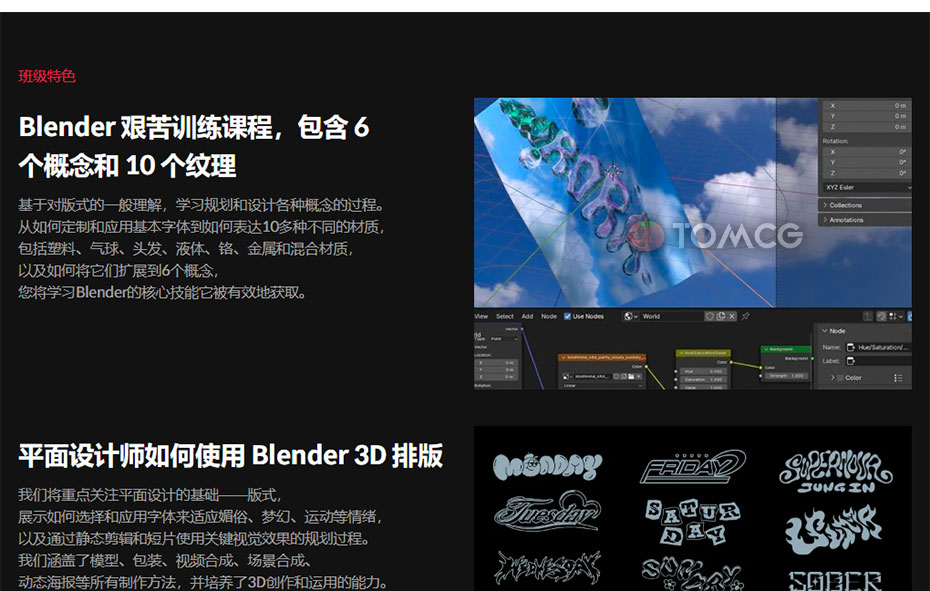
Task: Open the Node menu in node editor
Action: coord(549,316)
